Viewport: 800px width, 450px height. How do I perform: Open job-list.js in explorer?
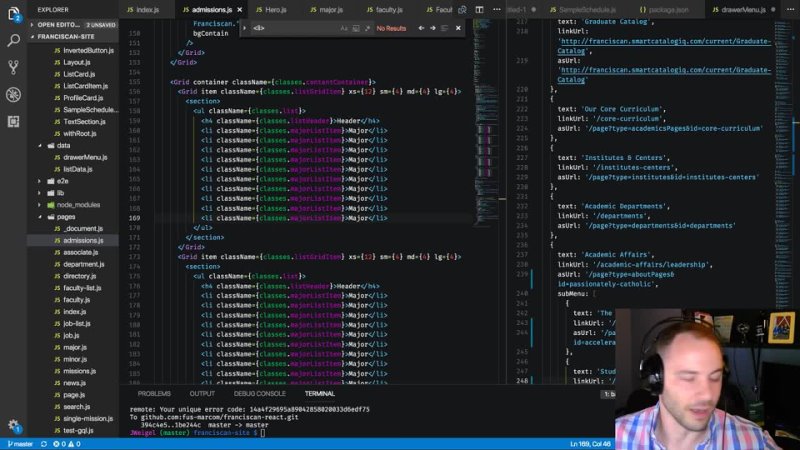77,323
